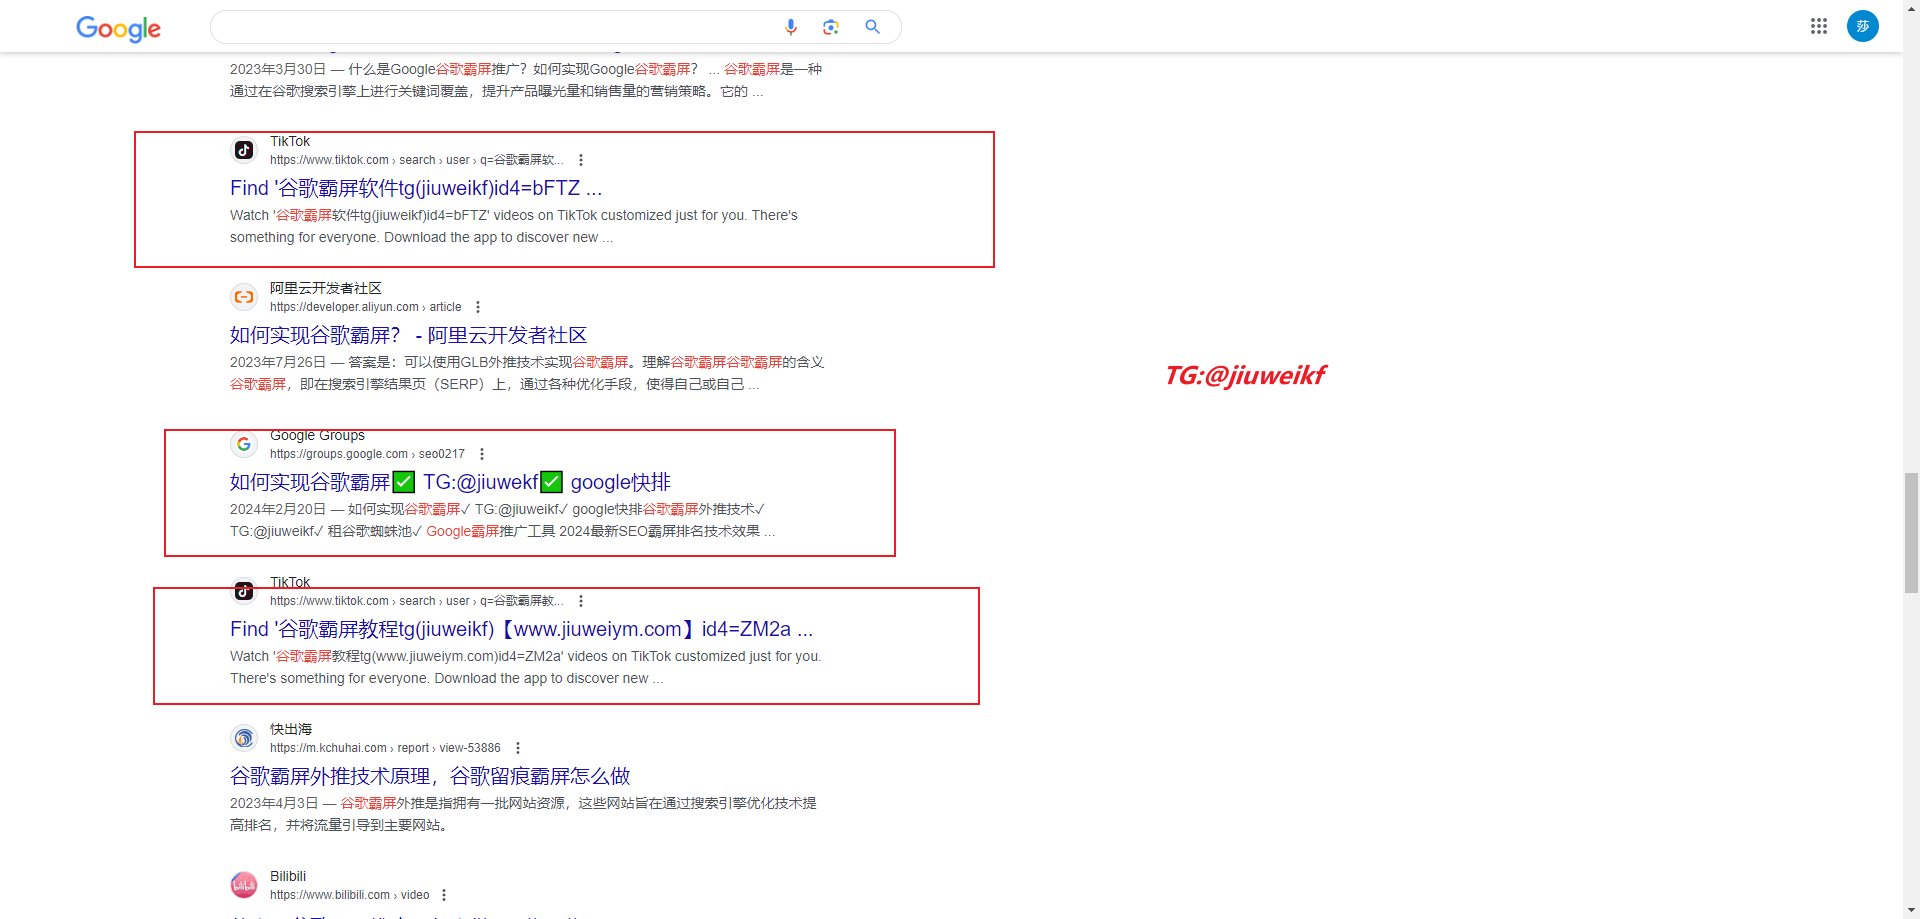Open the Google Groups google快排 result title
Screen dimensions: 1920x919
450,482
